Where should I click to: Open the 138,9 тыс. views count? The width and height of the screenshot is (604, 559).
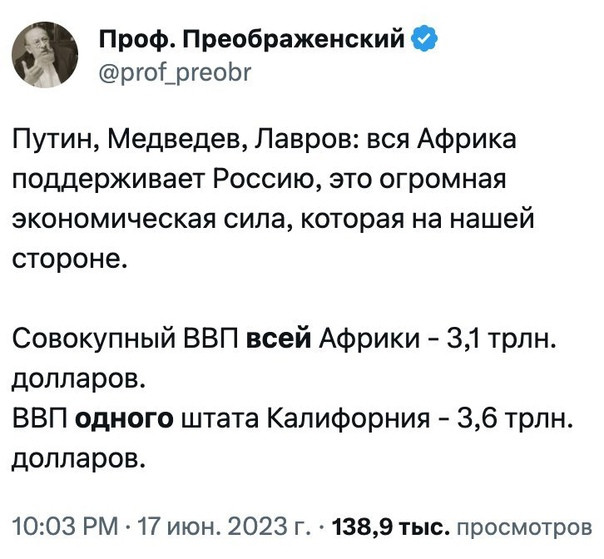[391, 526]
